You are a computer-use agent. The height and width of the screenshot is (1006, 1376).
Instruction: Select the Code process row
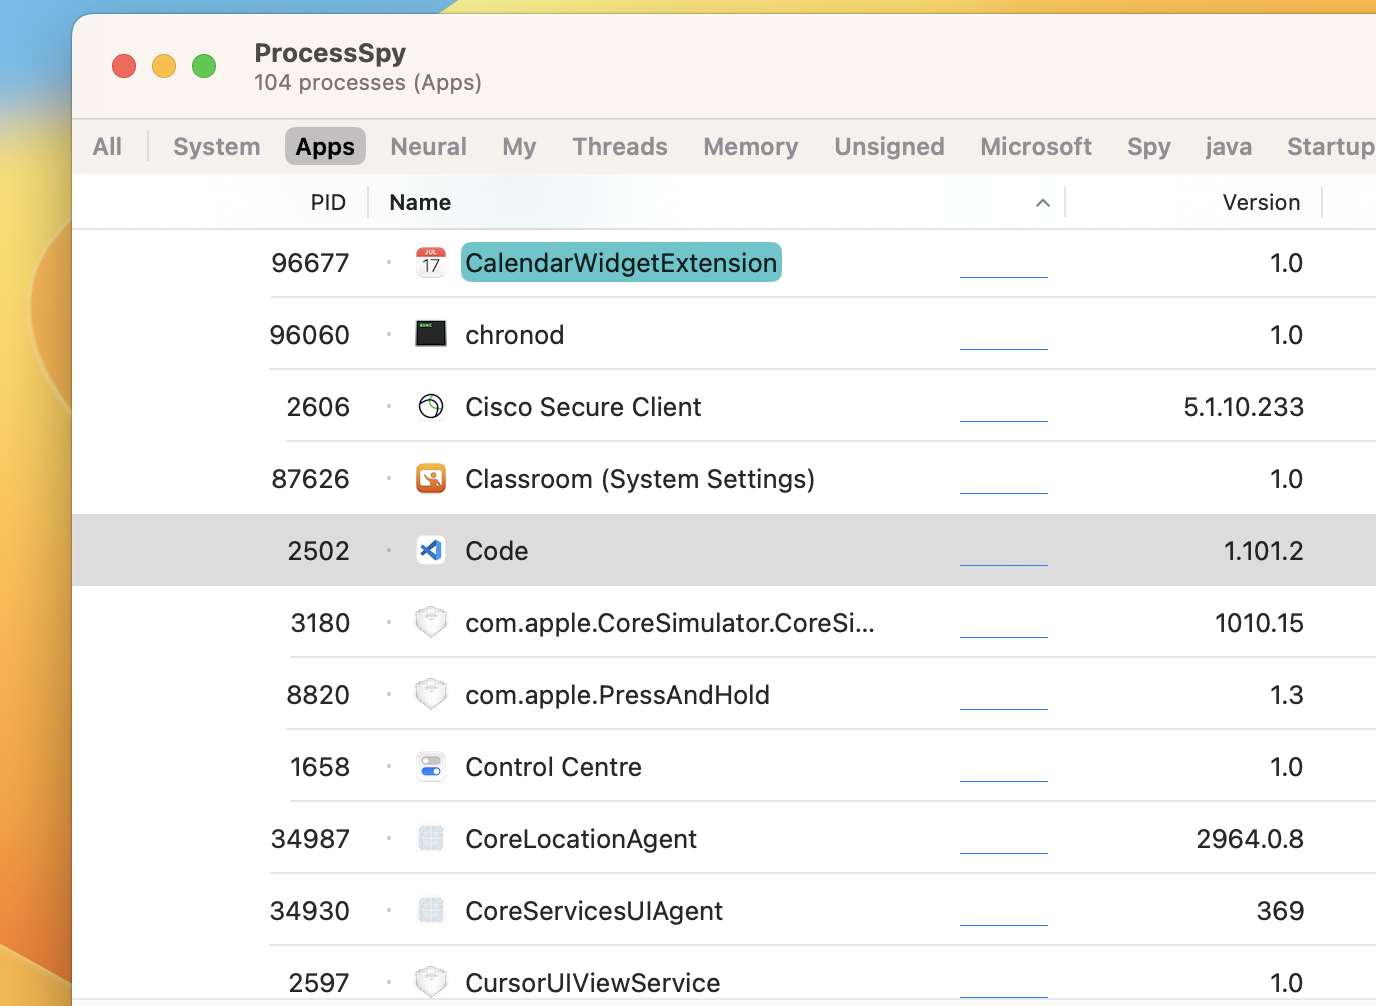(700, 550)
